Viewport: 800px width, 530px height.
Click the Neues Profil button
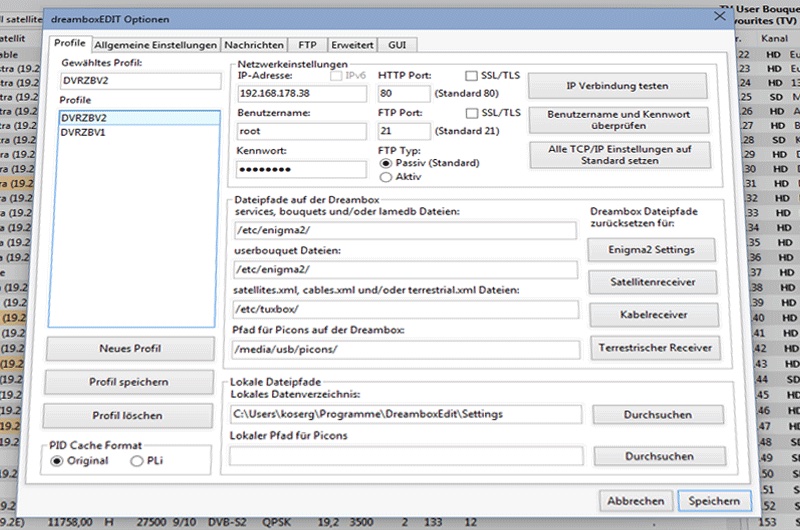pos(130,349)
